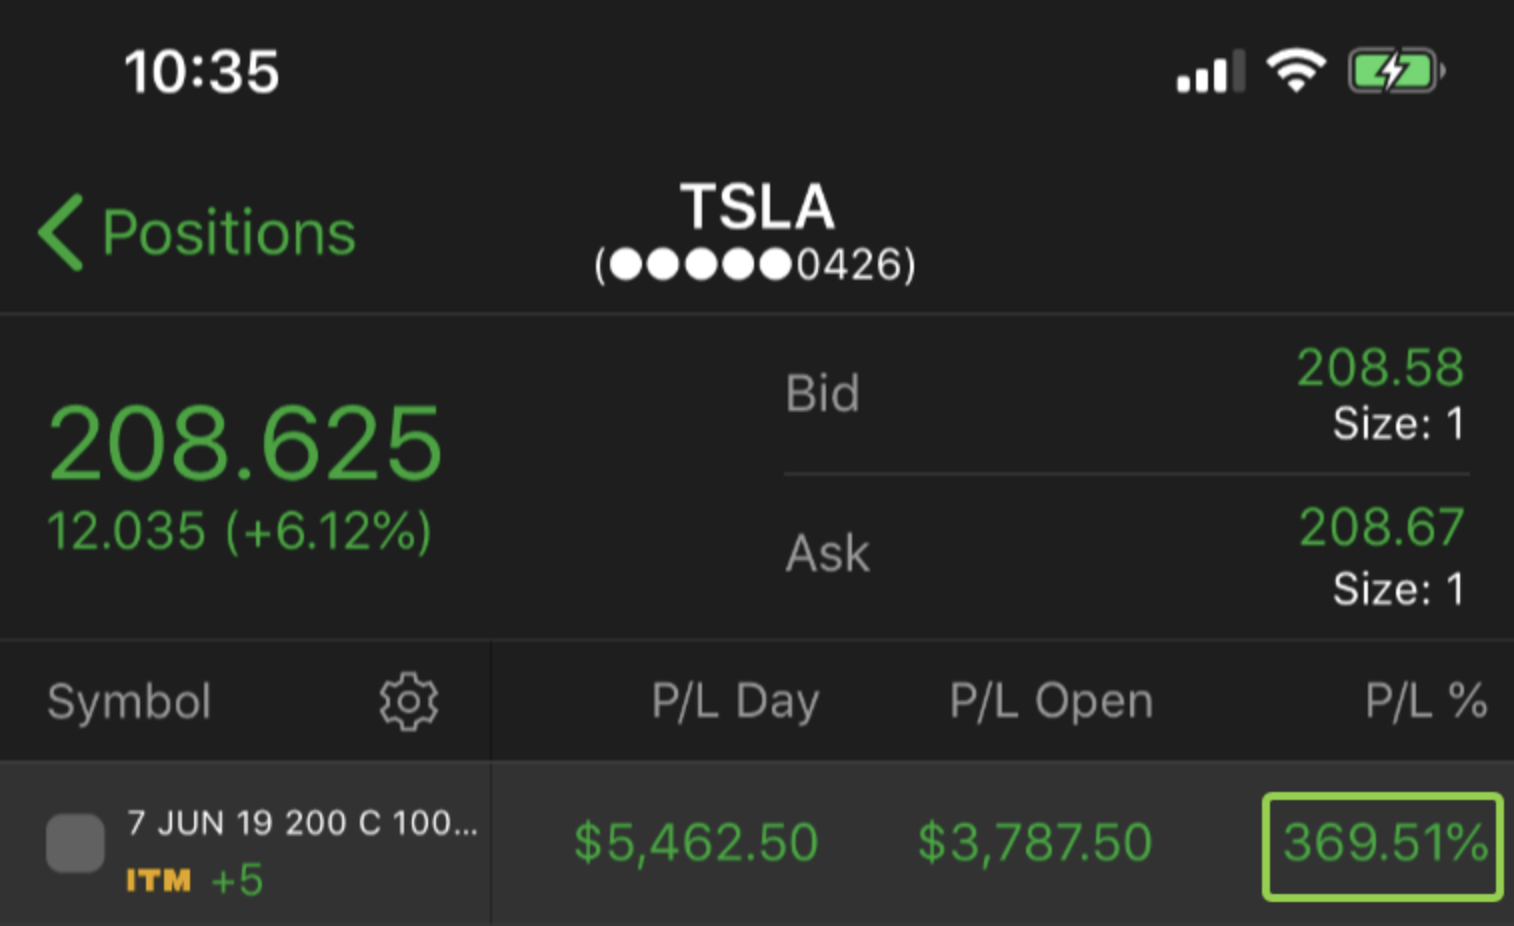Viewport: 1514px width, 926px height.
Task: Tap the $5,462.50 P/L Day value
Action: point(696,842)
